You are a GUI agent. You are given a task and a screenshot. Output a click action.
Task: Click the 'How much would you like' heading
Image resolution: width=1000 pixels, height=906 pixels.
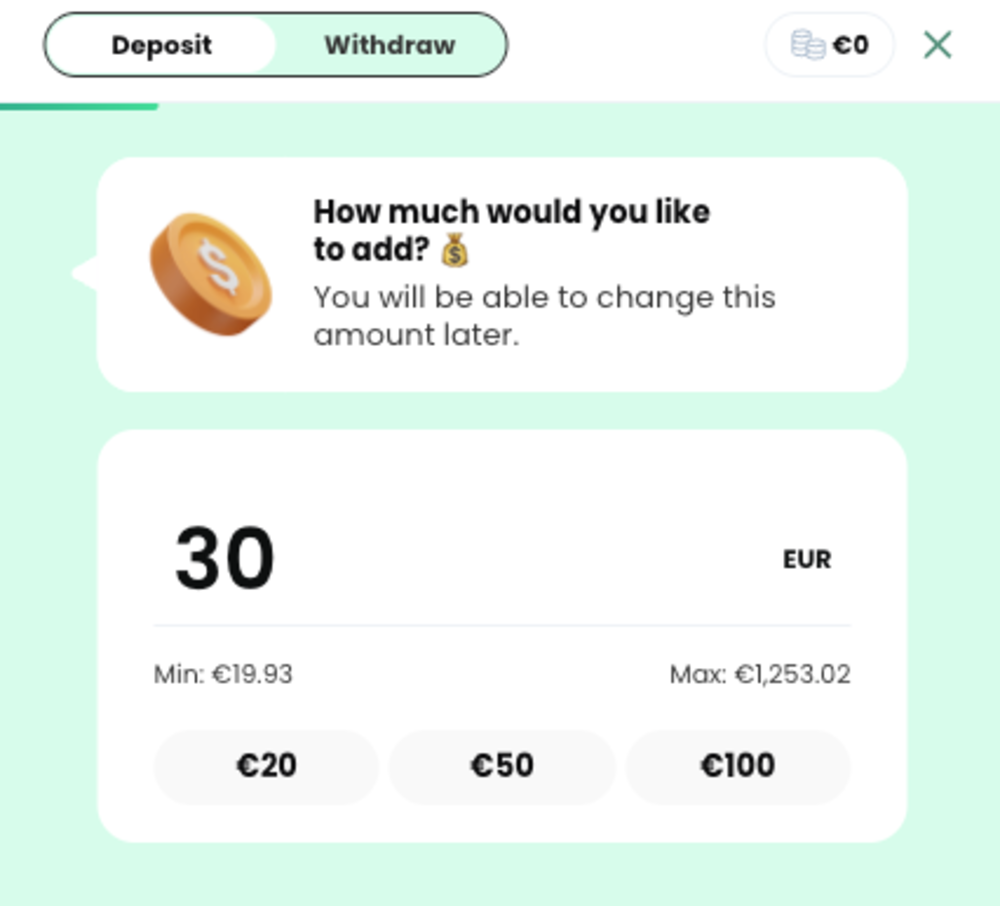pos(511,212)
